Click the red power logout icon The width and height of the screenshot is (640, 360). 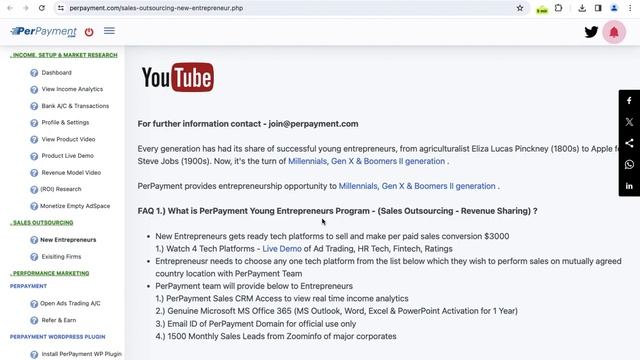tap(89, 32)
